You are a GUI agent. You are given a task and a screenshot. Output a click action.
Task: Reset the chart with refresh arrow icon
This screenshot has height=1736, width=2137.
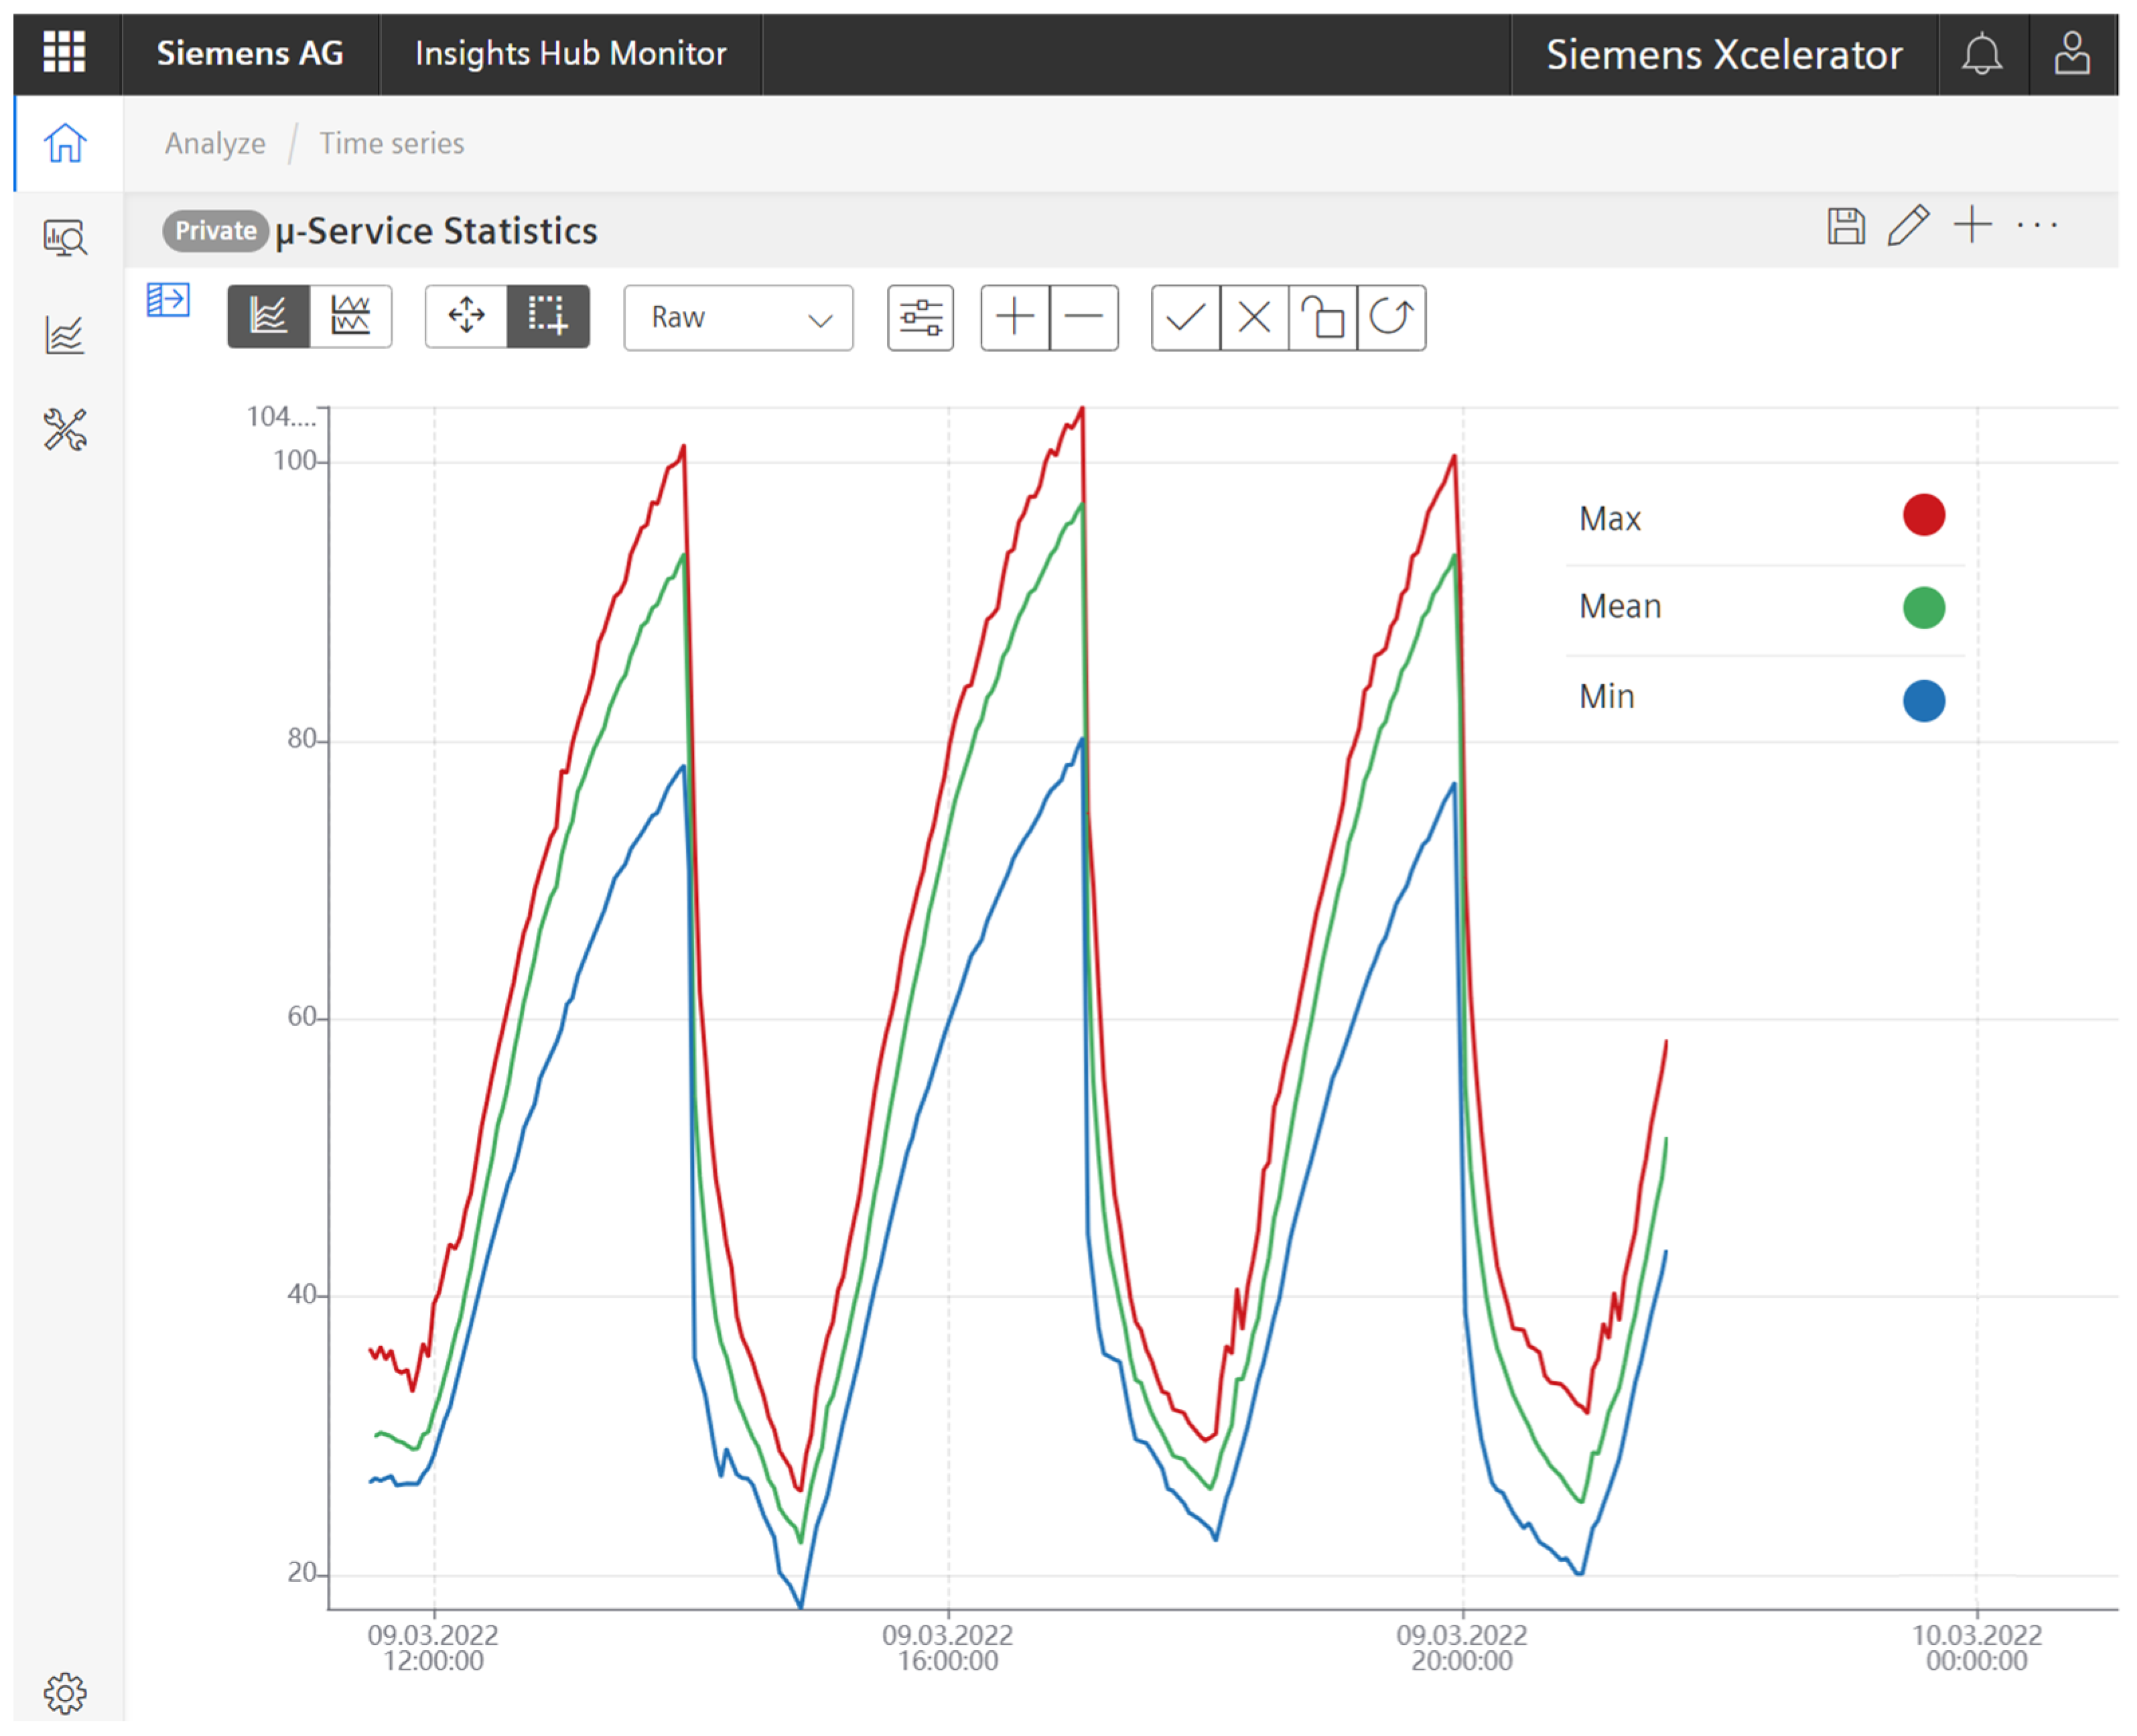1390,318
